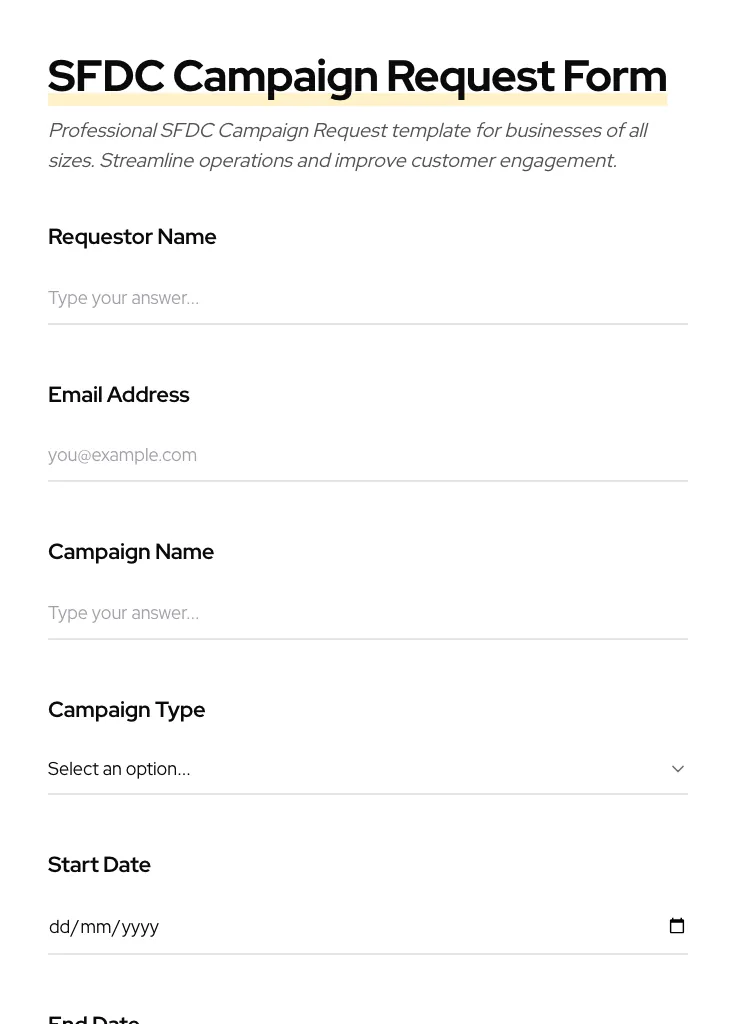This screenshot has height=1024, width=736.
Task: Click the Campaign Name label
Action: click(x=131, y=551)
